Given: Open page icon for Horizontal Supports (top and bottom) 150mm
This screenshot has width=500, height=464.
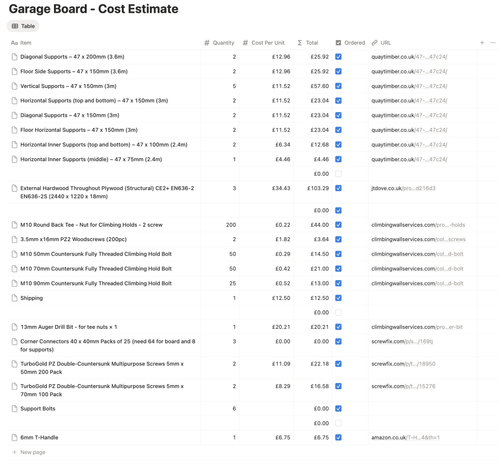Looking at the screenshot, I should (x=14, y=101).
